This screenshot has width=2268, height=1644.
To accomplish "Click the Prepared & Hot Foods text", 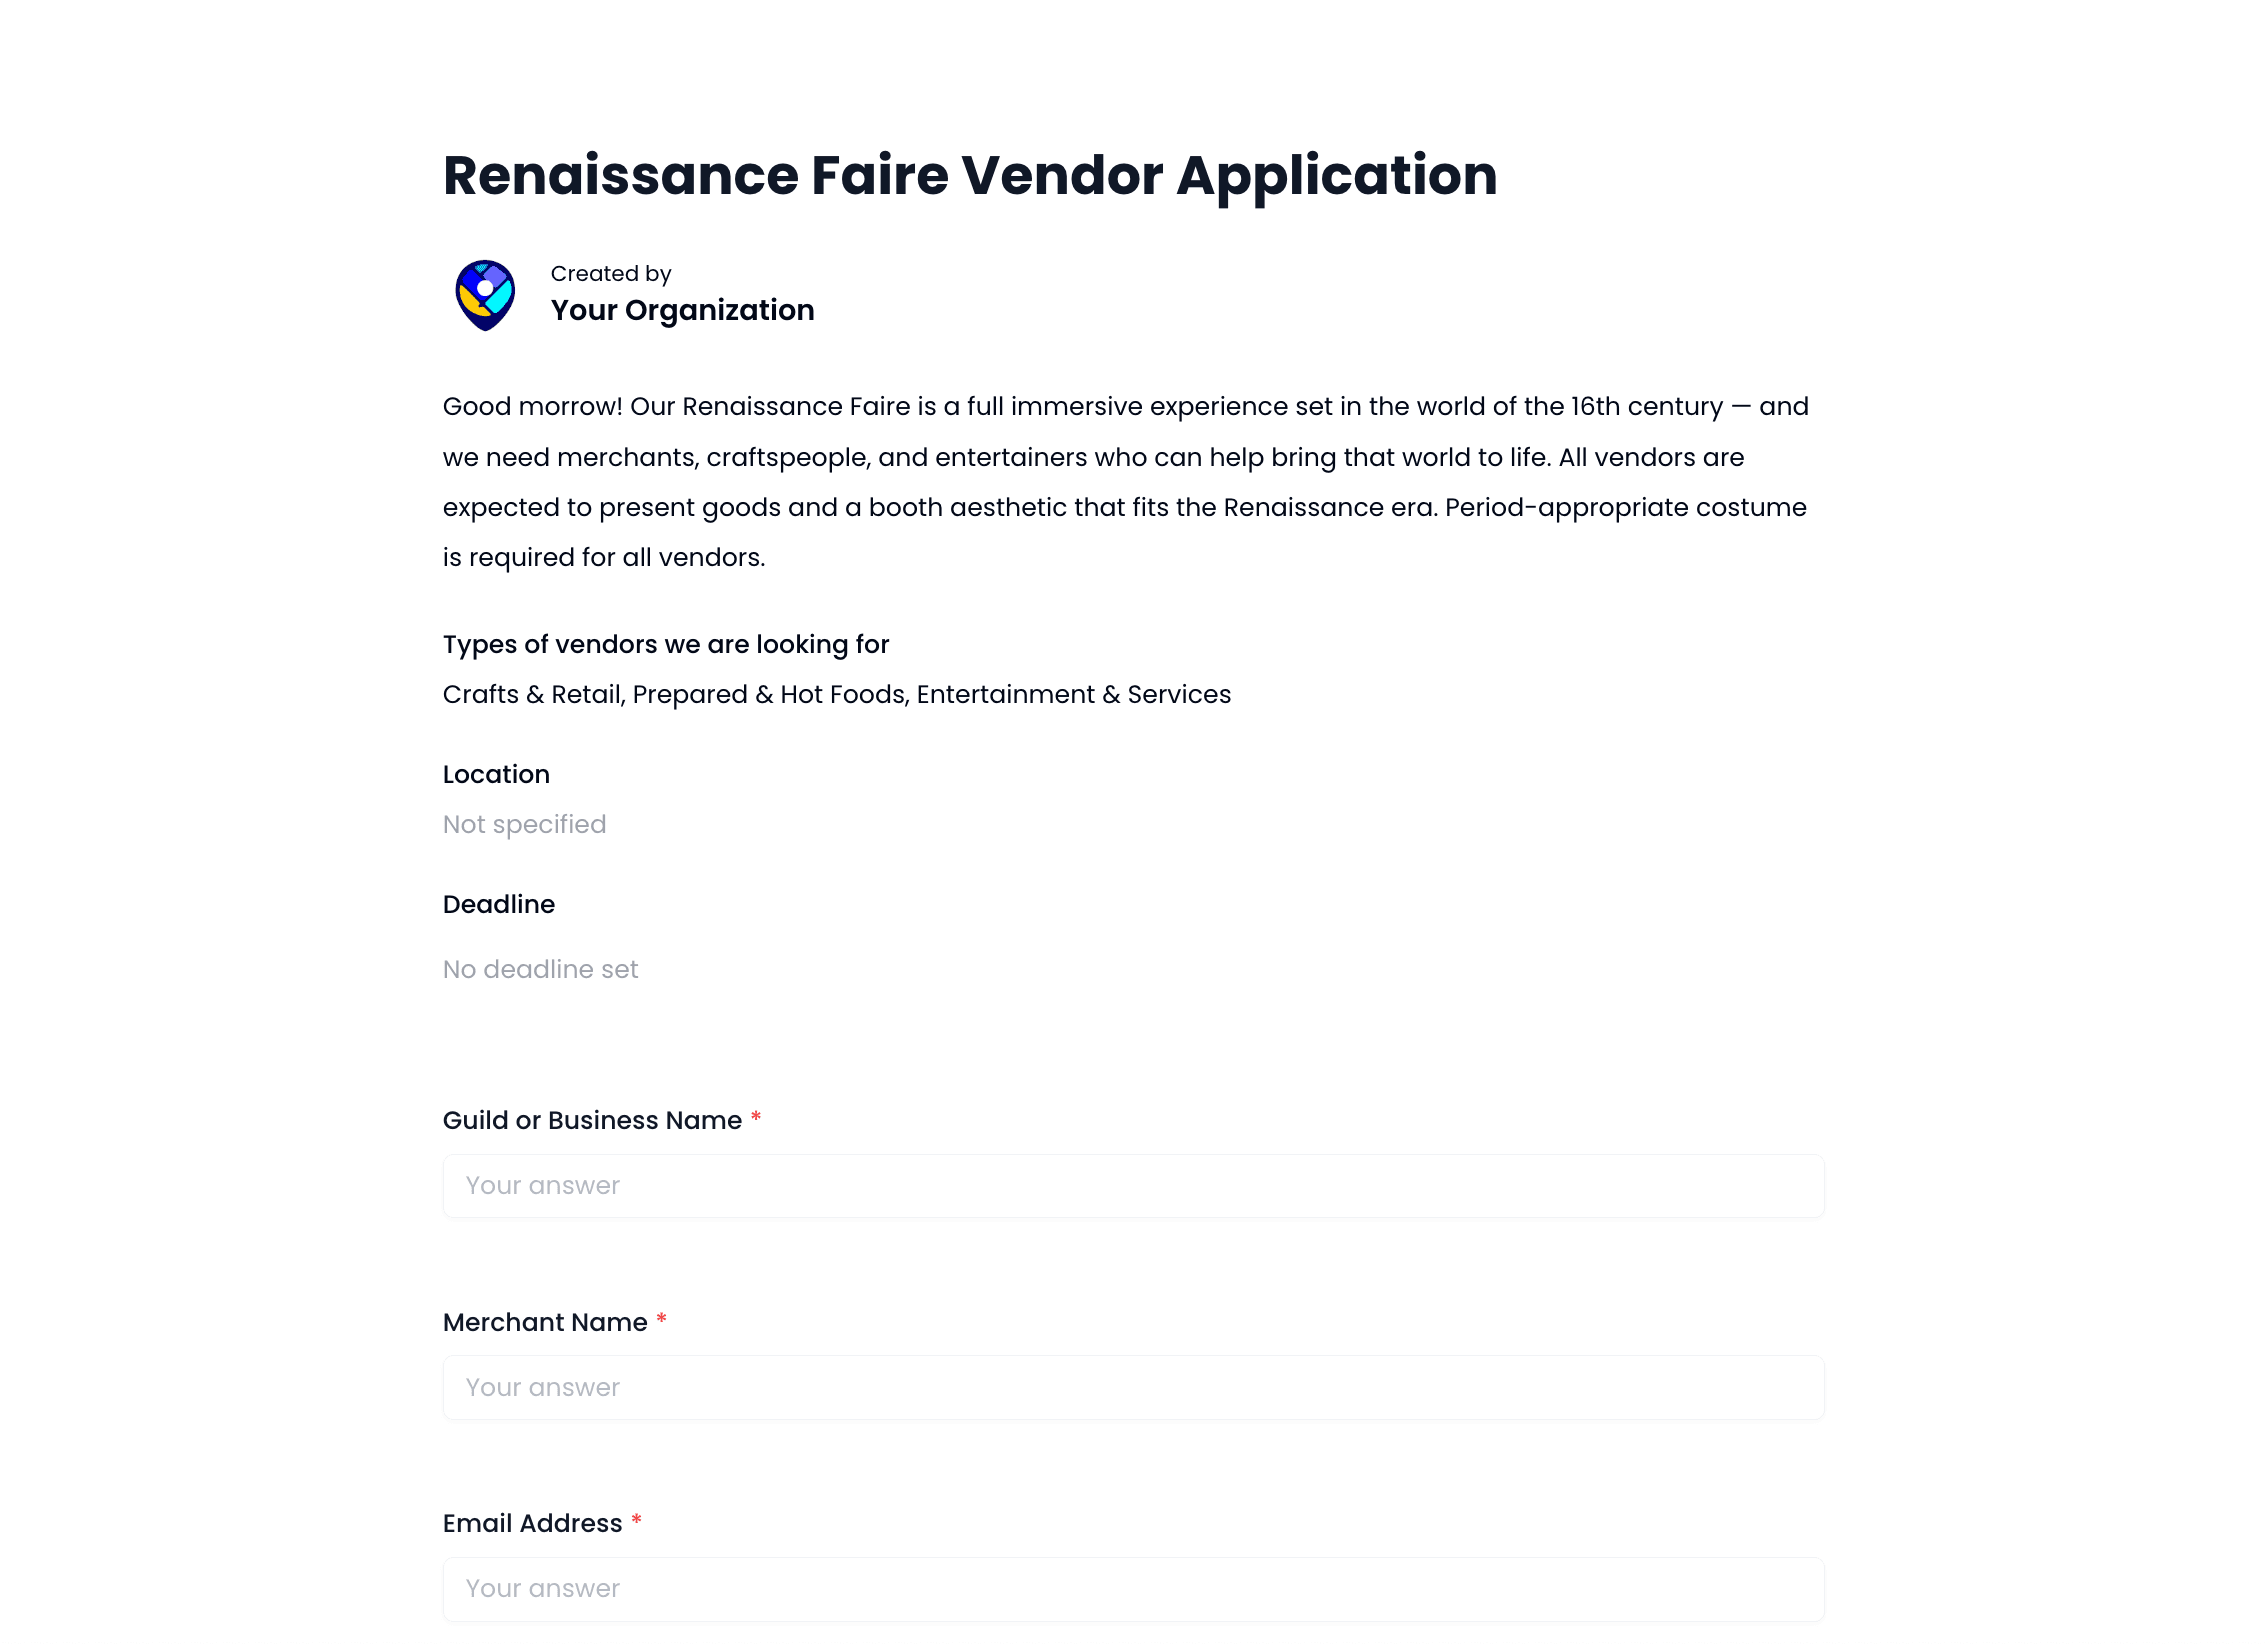I will click(x=769, y=693).
